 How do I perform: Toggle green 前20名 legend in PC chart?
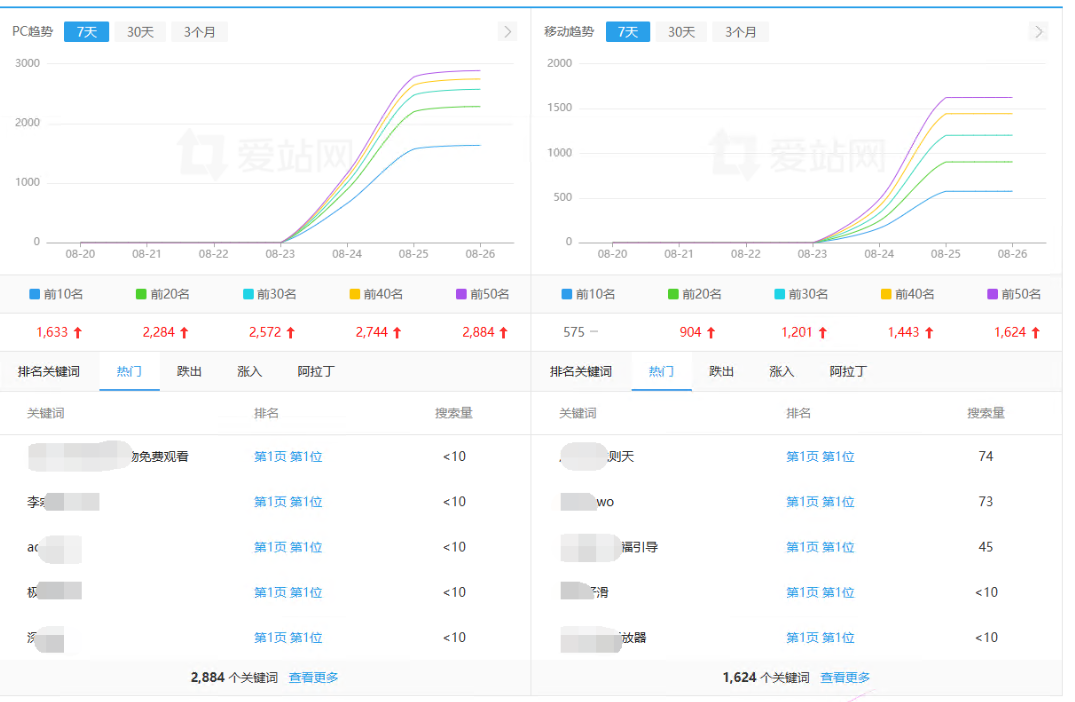point(162,294)
